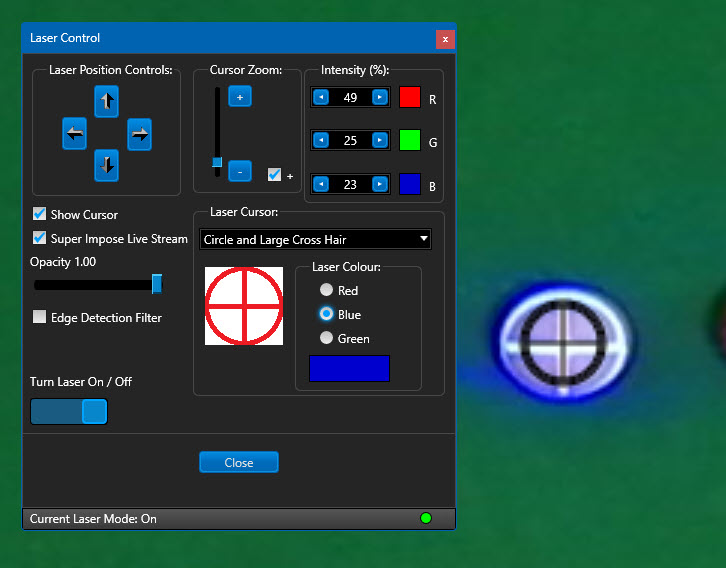Click the green laser status indicator light
Image resolution: width=726 pixels, height=568 pixels.
coord(426,518)
